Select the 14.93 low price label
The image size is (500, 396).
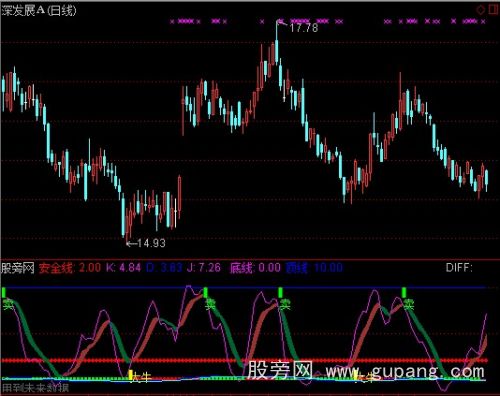(151, 243)
